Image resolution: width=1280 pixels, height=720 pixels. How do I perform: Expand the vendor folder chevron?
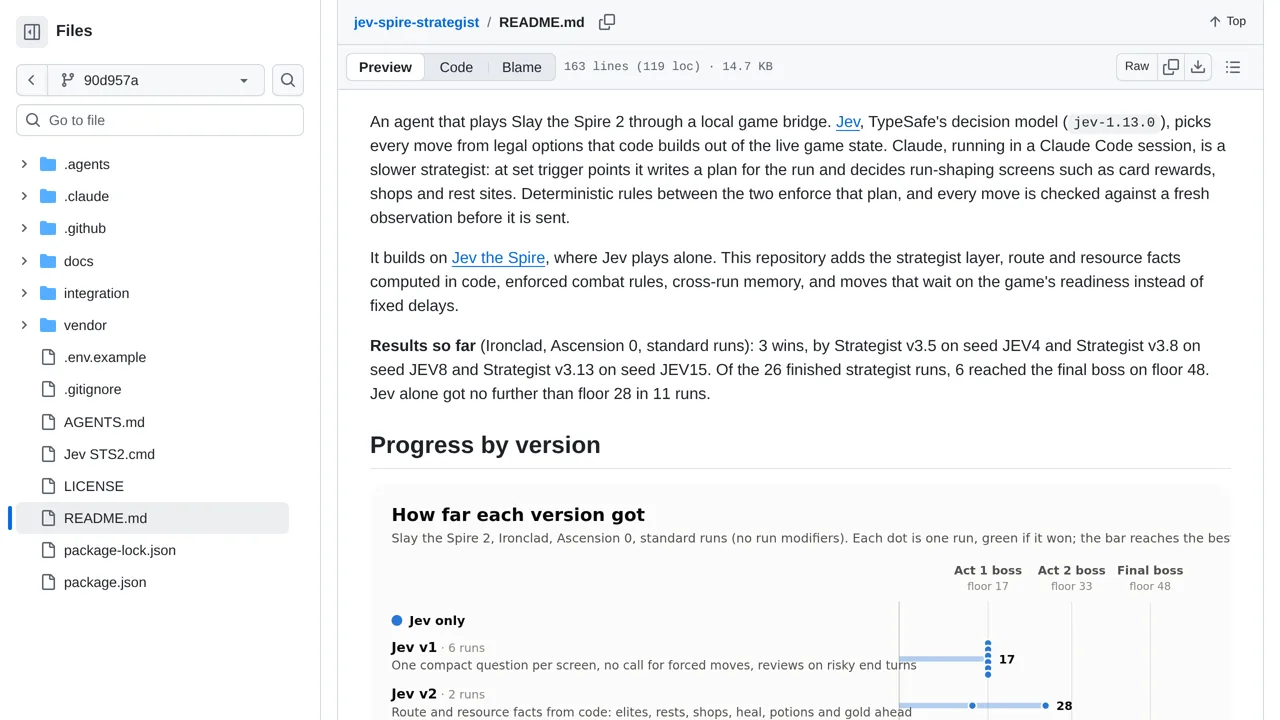pos(24,325)
